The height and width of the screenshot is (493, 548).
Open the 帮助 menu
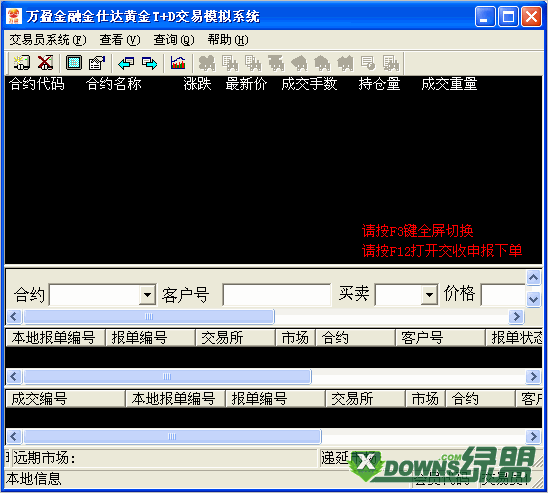click(228, 40)
